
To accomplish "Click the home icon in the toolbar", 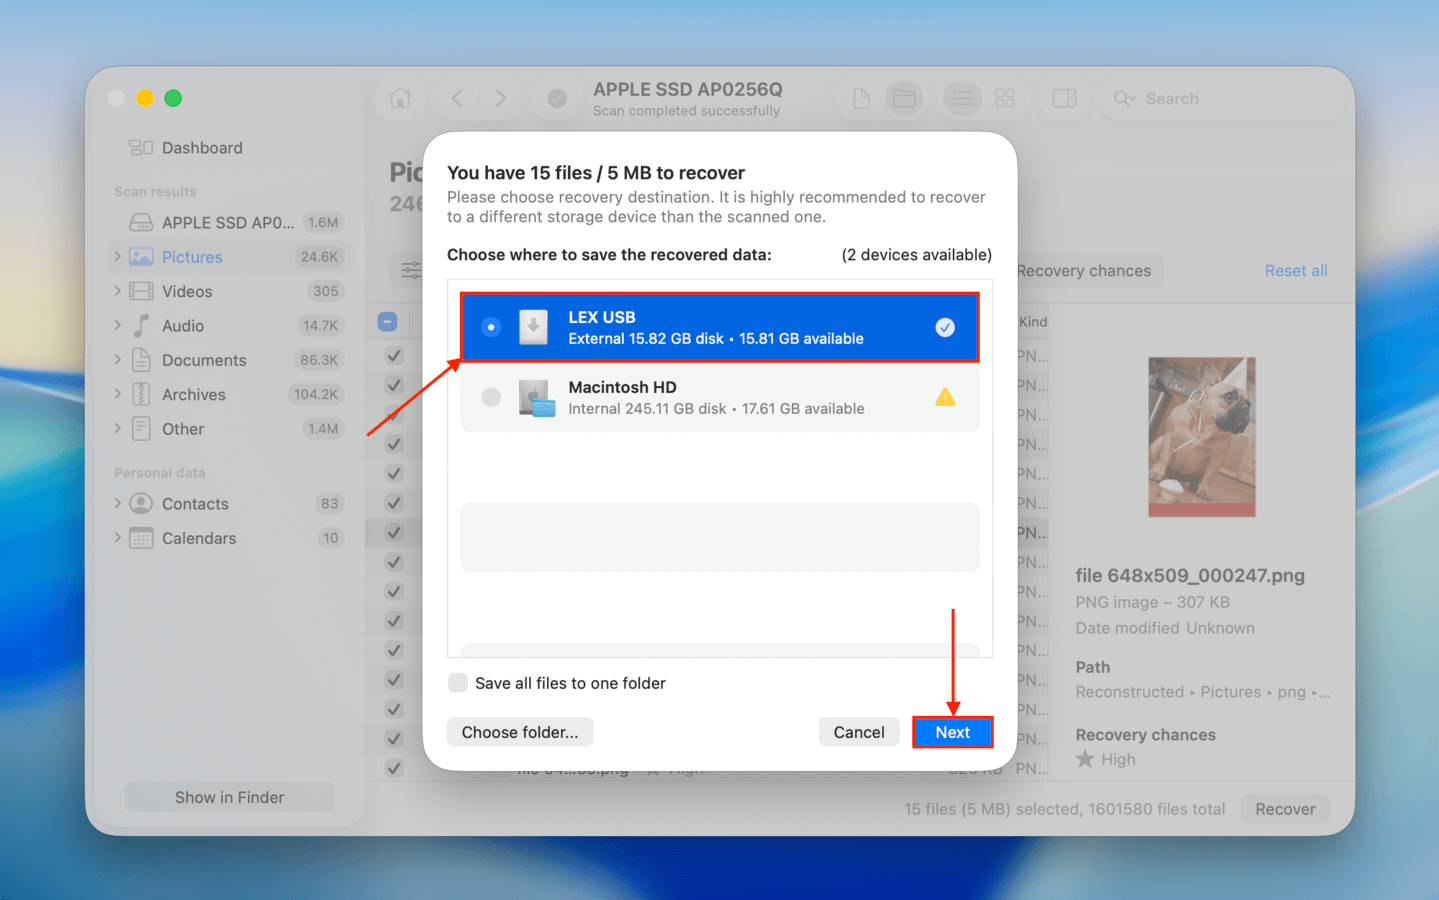I will coord(400,98).
